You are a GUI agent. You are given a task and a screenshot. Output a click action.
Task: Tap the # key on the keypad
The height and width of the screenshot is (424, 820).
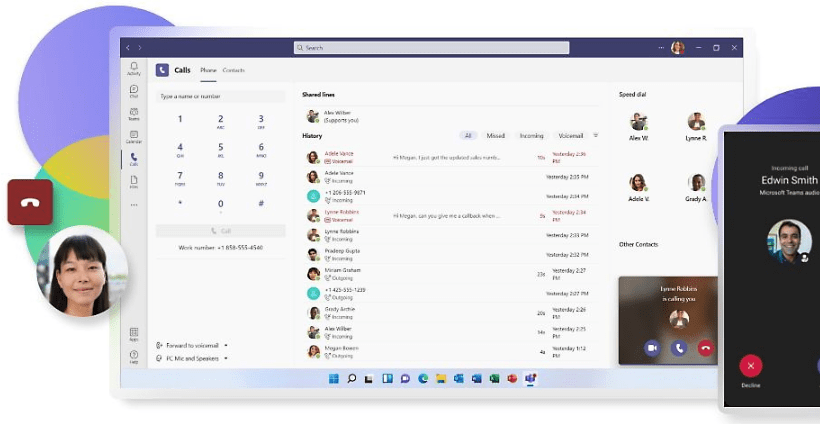coord(261,203)
